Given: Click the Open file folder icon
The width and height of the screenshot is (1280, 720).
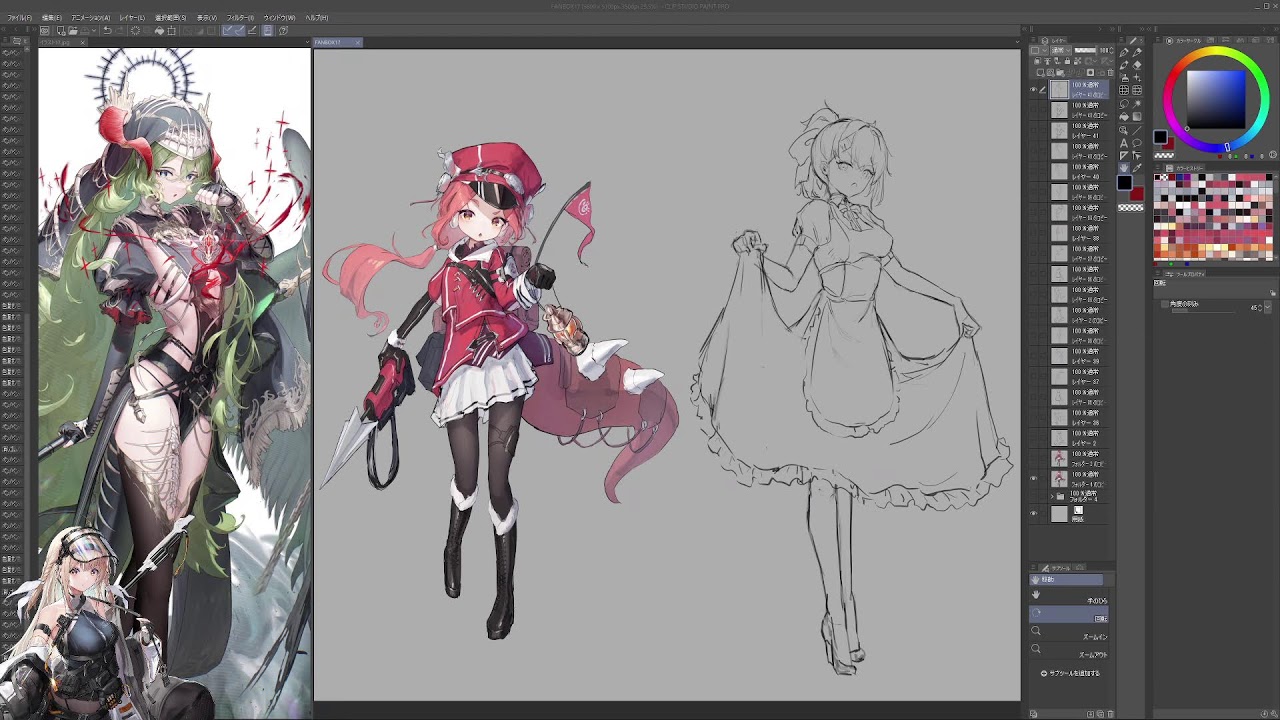Looking at the screenshot, I should [x=73, y=30].
